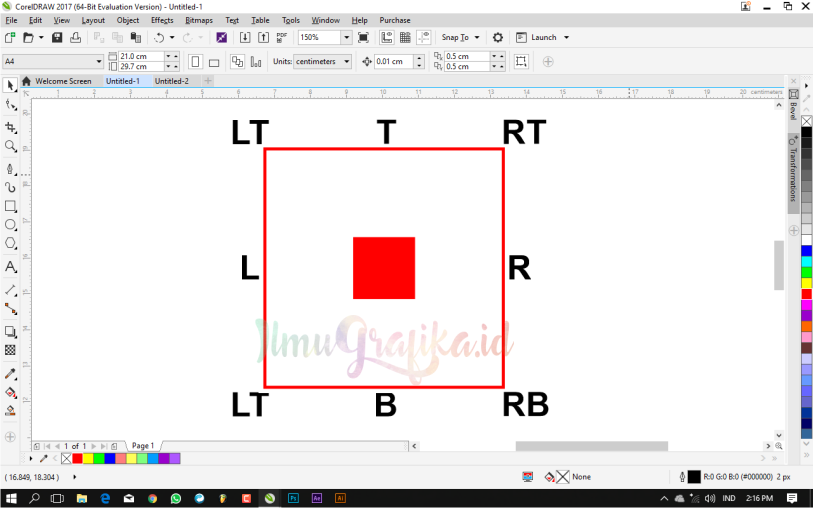This screenshot has width=813, height=508.
Task: Click the Publish to PDF icon
Action: (282, 37)
